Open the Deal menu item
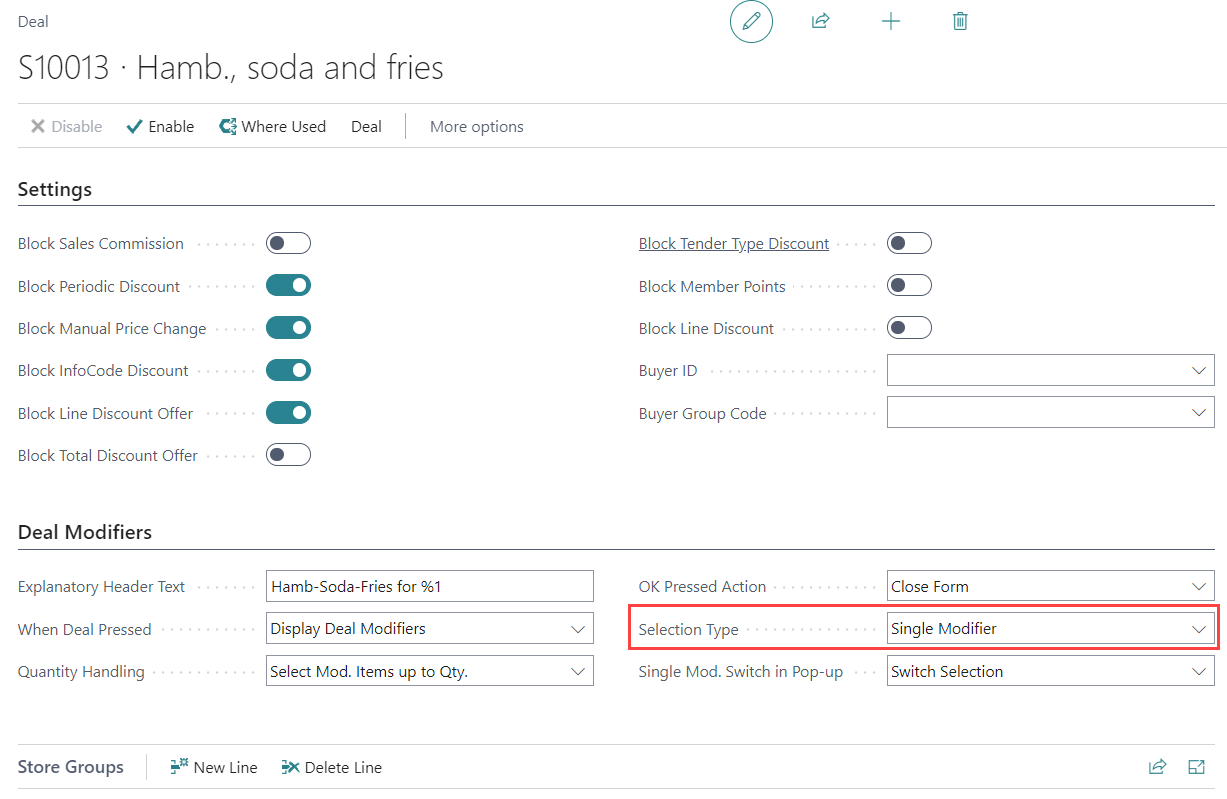The height and width of the screenshot is (799, 1227). [x=366, y=126]
